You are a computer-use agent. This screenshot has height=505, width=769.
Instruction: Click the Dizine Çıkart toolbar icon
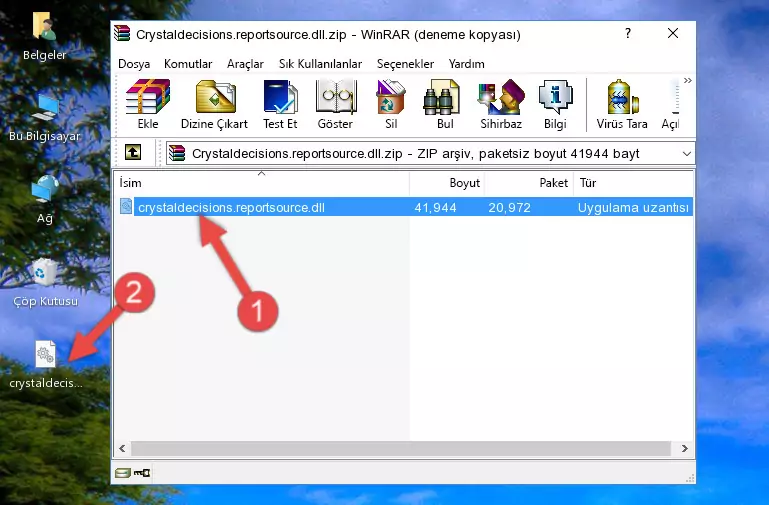pos(214,104)
